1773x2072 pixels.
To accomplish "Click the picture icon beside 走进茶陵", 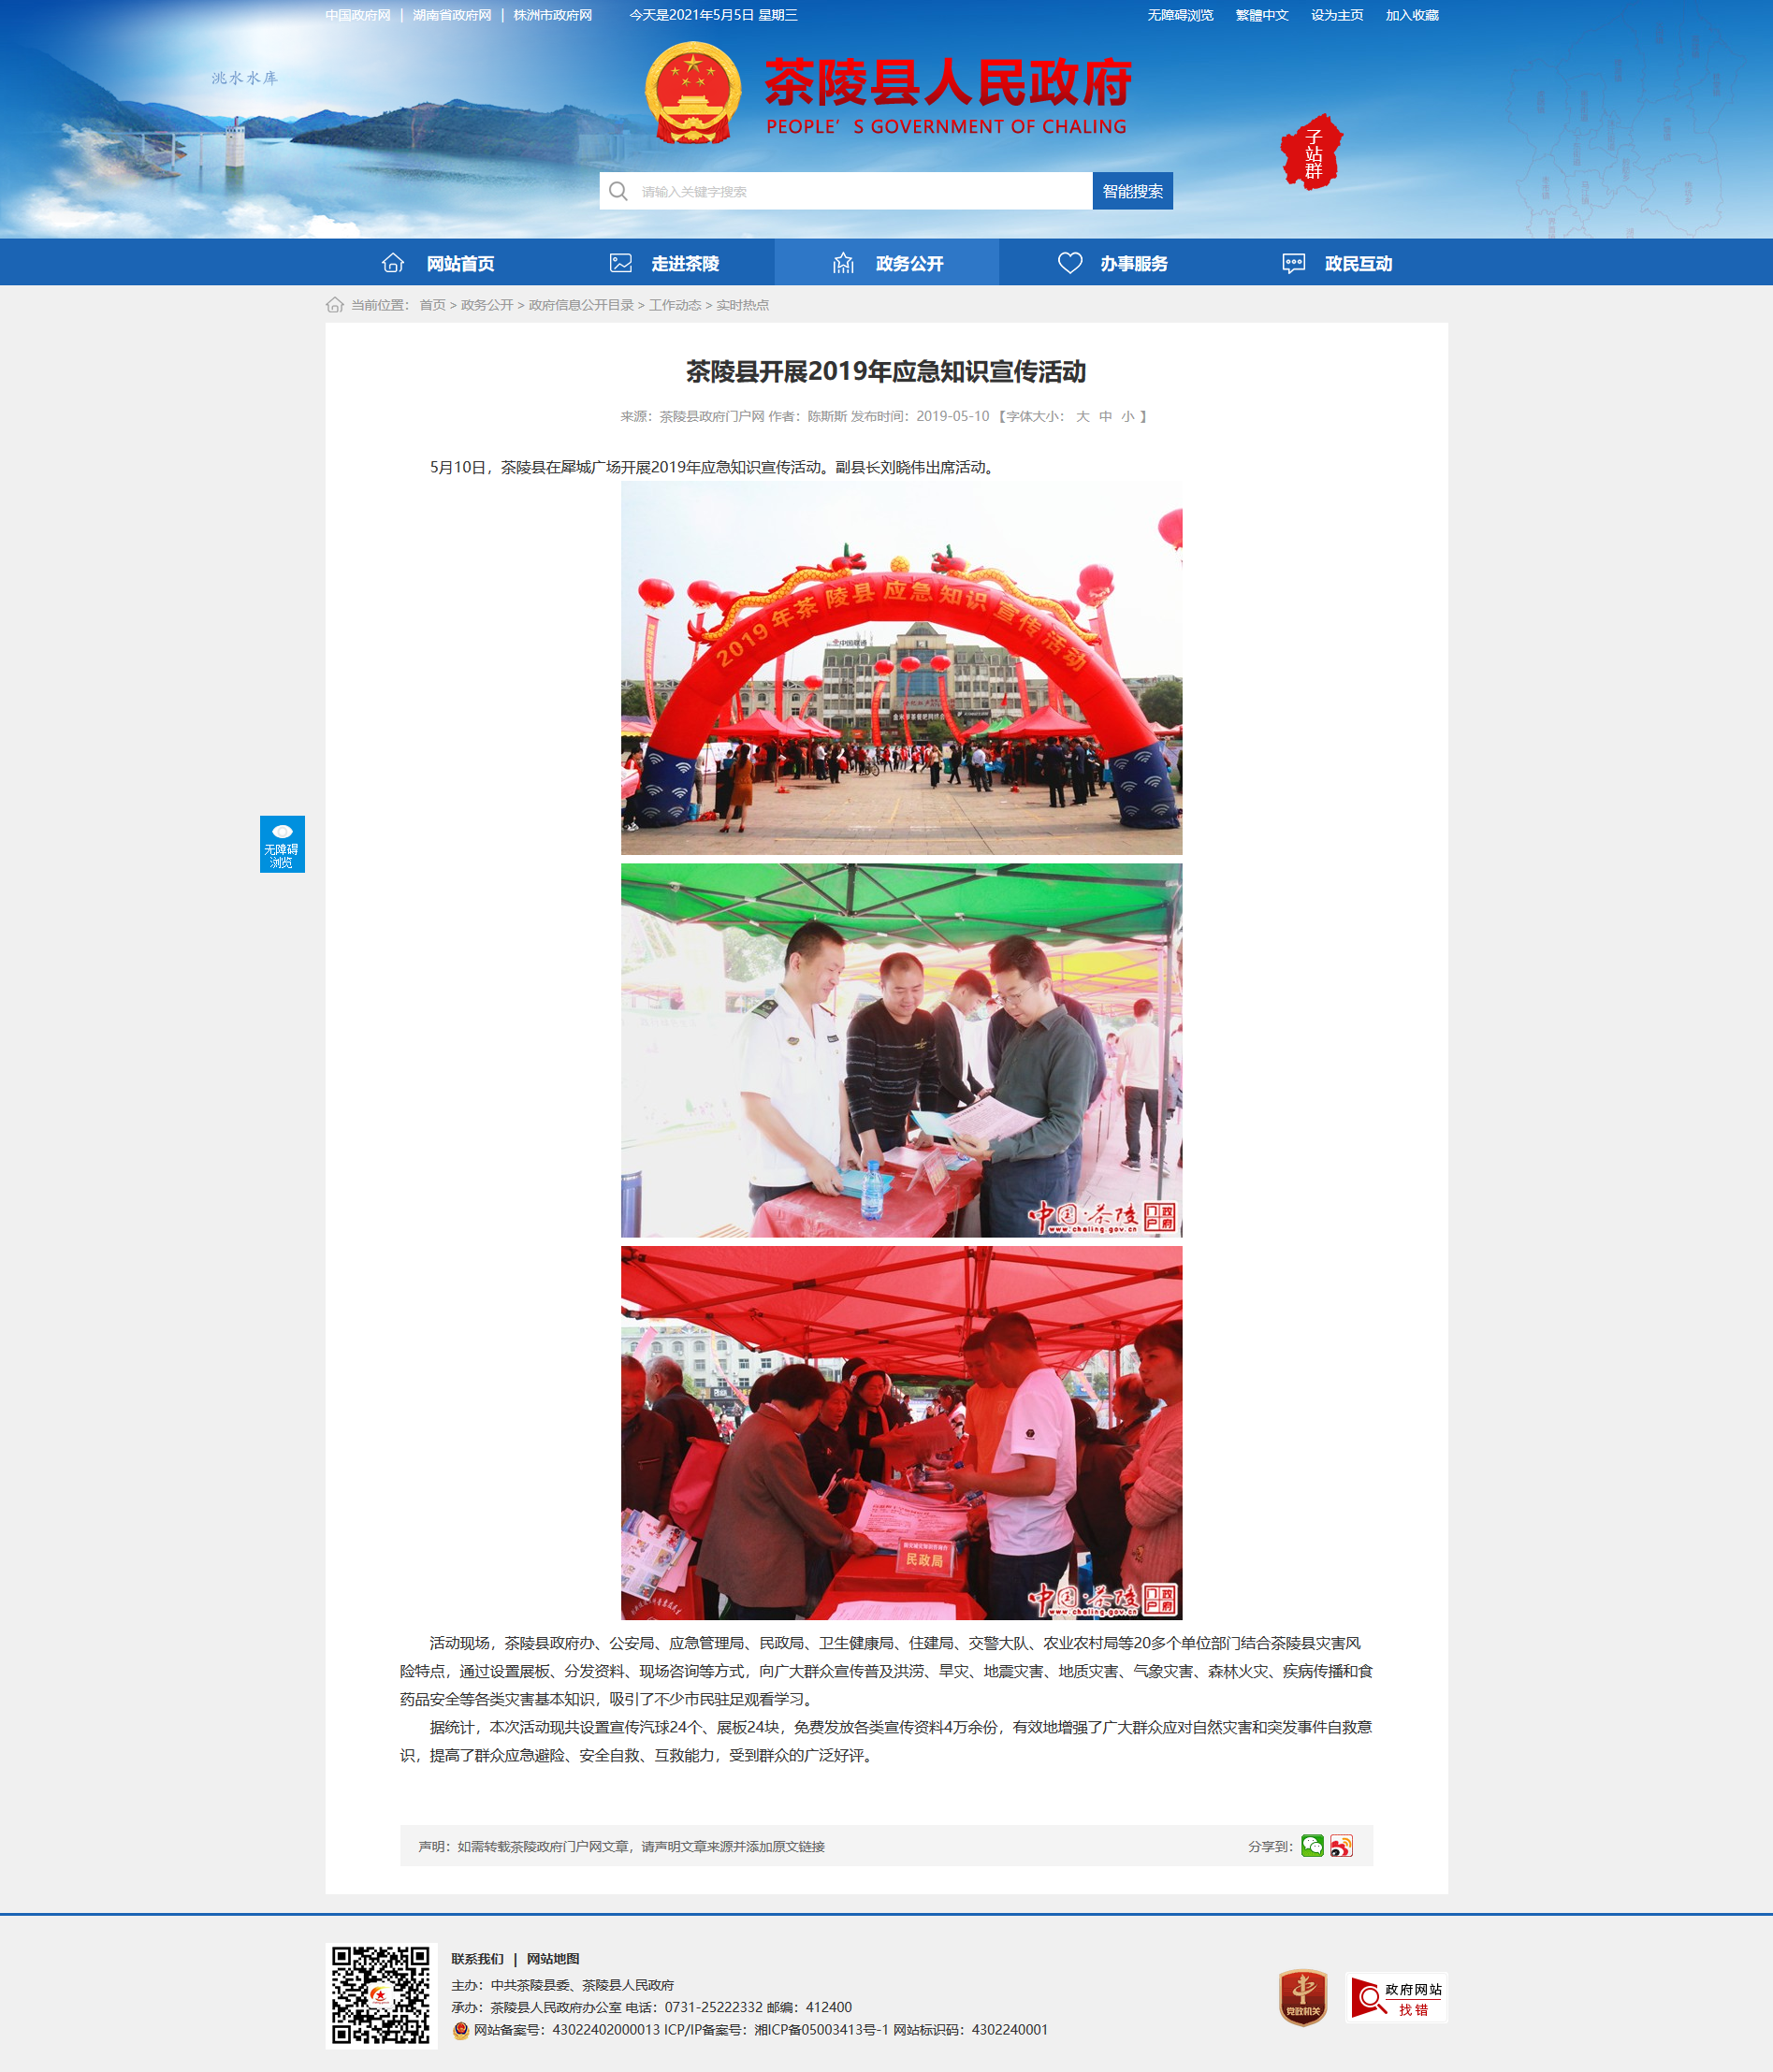I will pos(621,263).
